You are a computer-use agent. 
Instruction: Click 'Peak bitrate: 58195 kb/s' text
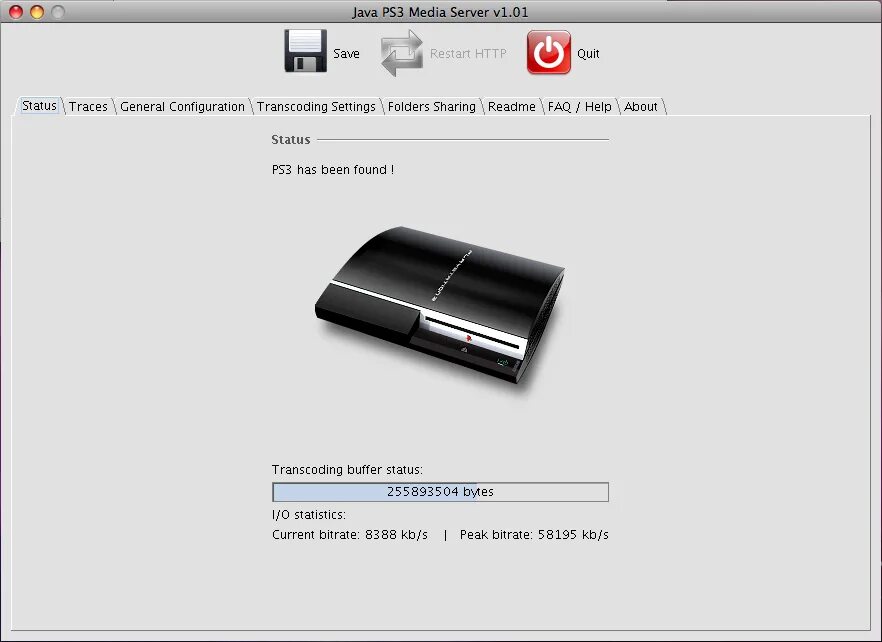pos(534,535)
